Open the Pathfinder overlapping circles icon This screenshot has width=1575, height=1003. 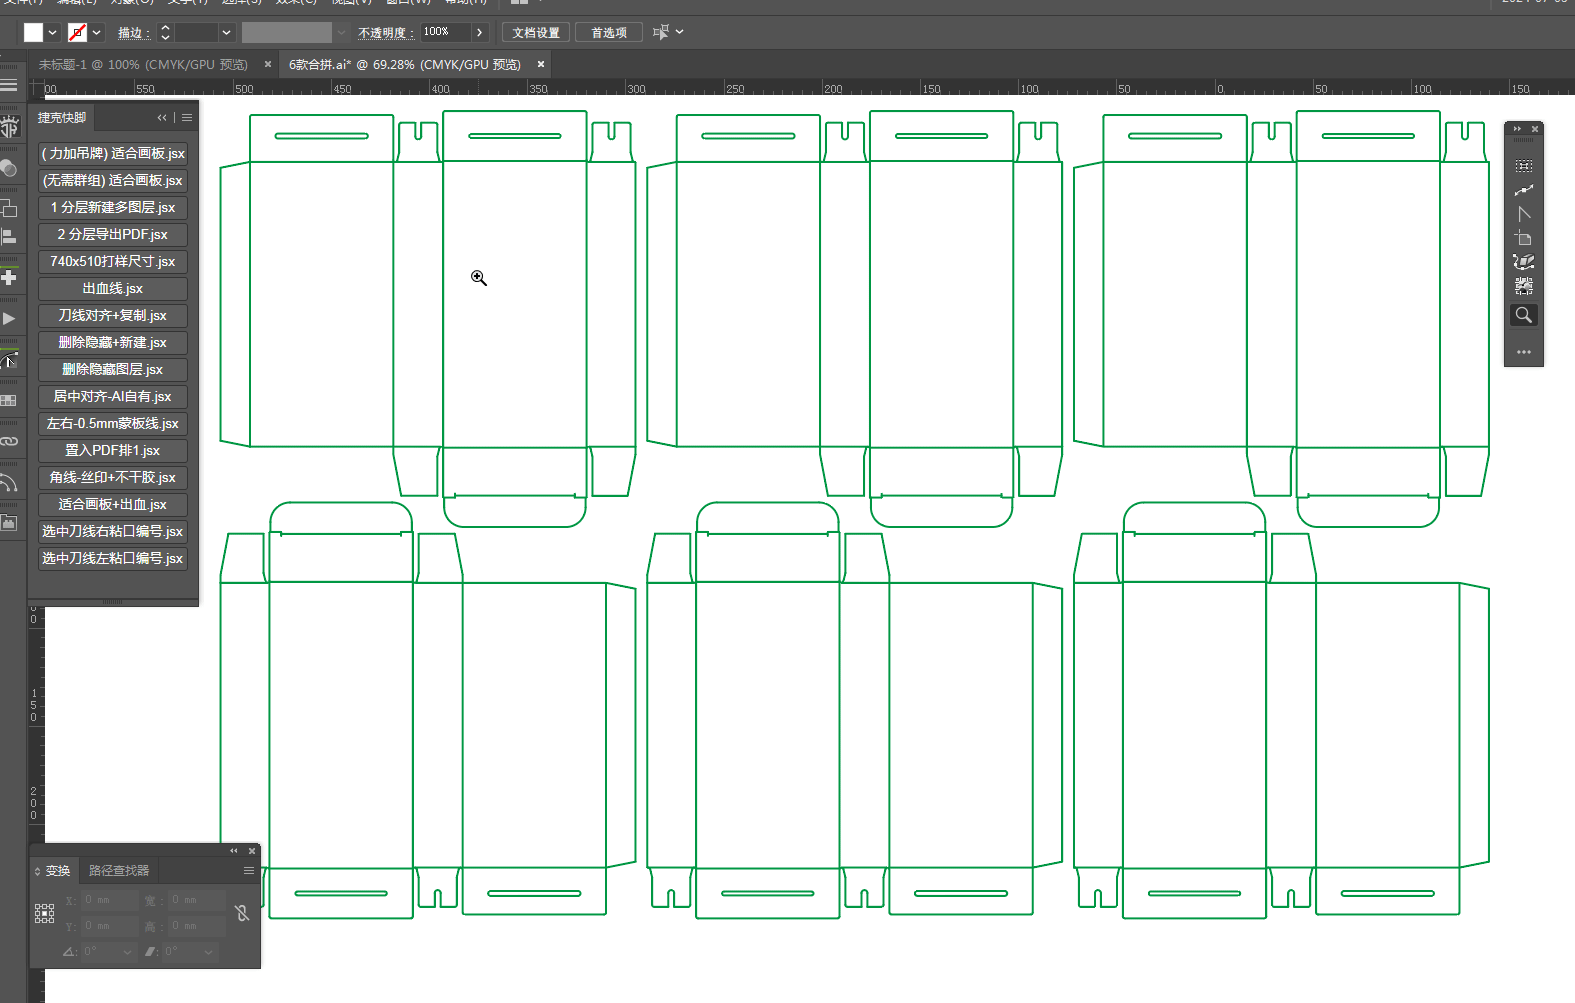click(x=9, y=168)
